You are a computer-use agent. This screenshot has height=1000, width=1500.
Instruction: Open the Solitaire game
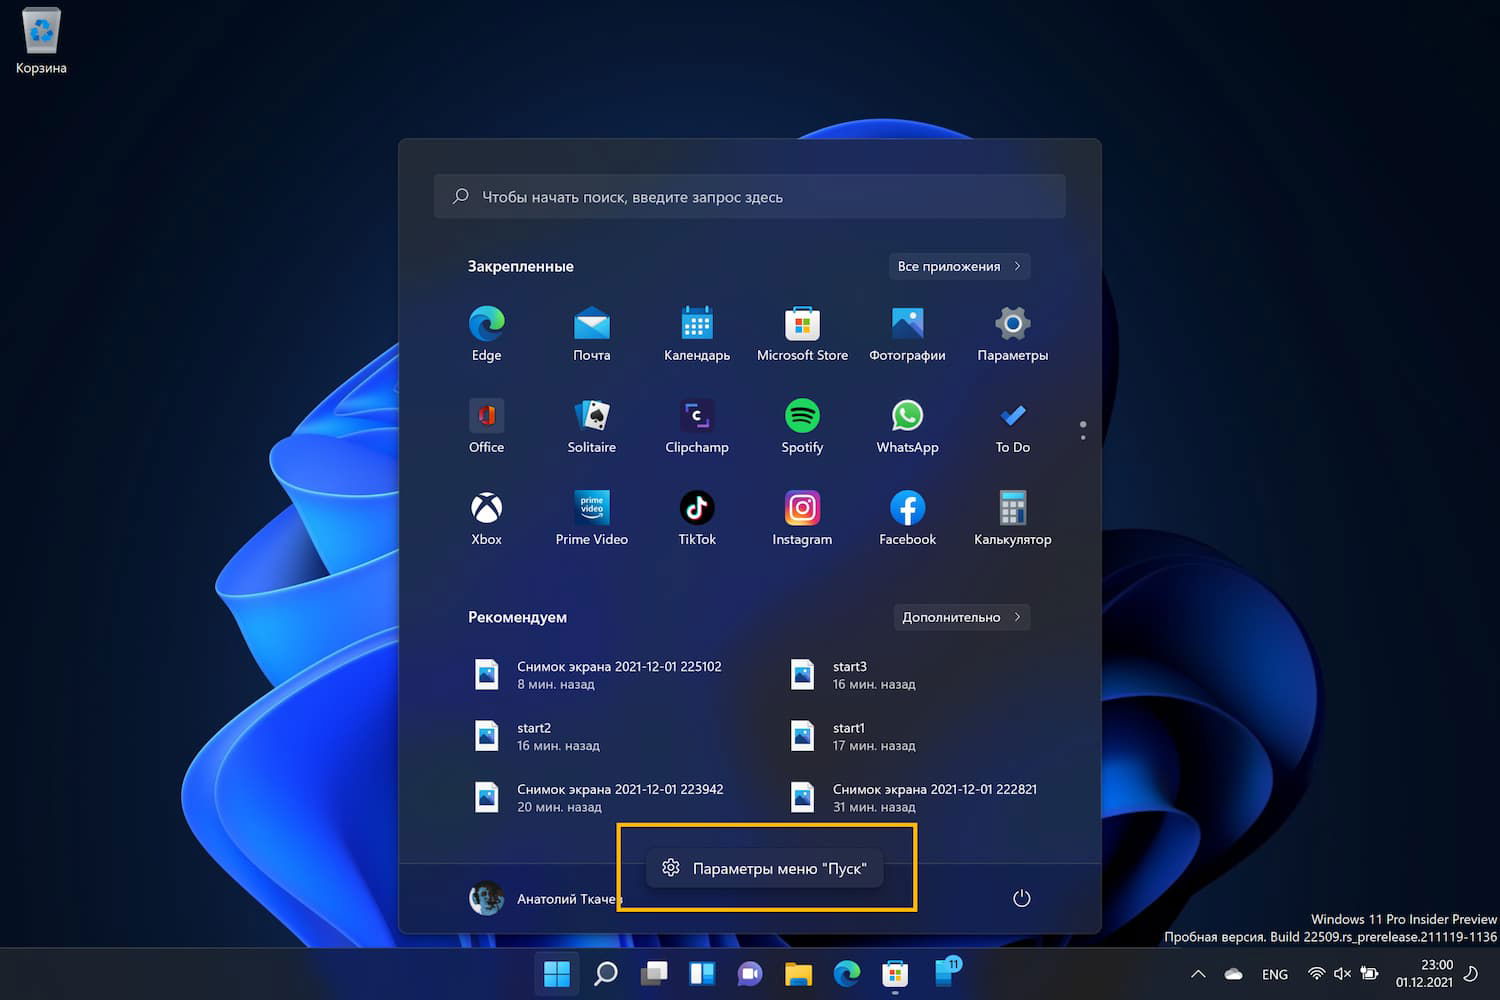pos(592,426)
